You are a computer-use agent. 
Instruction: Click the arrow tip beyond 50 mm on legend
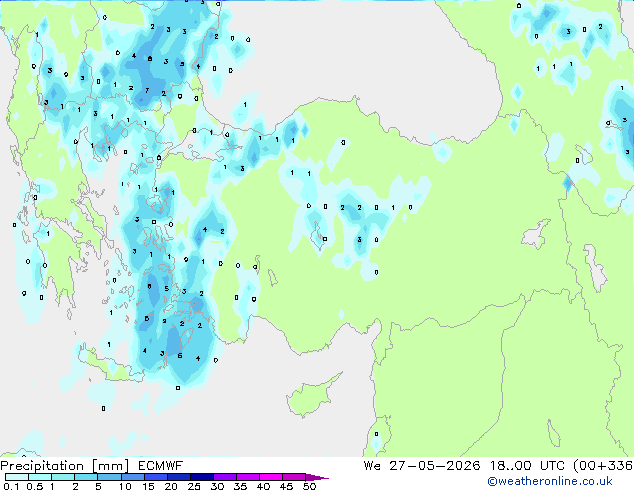[x=317, y=477]
